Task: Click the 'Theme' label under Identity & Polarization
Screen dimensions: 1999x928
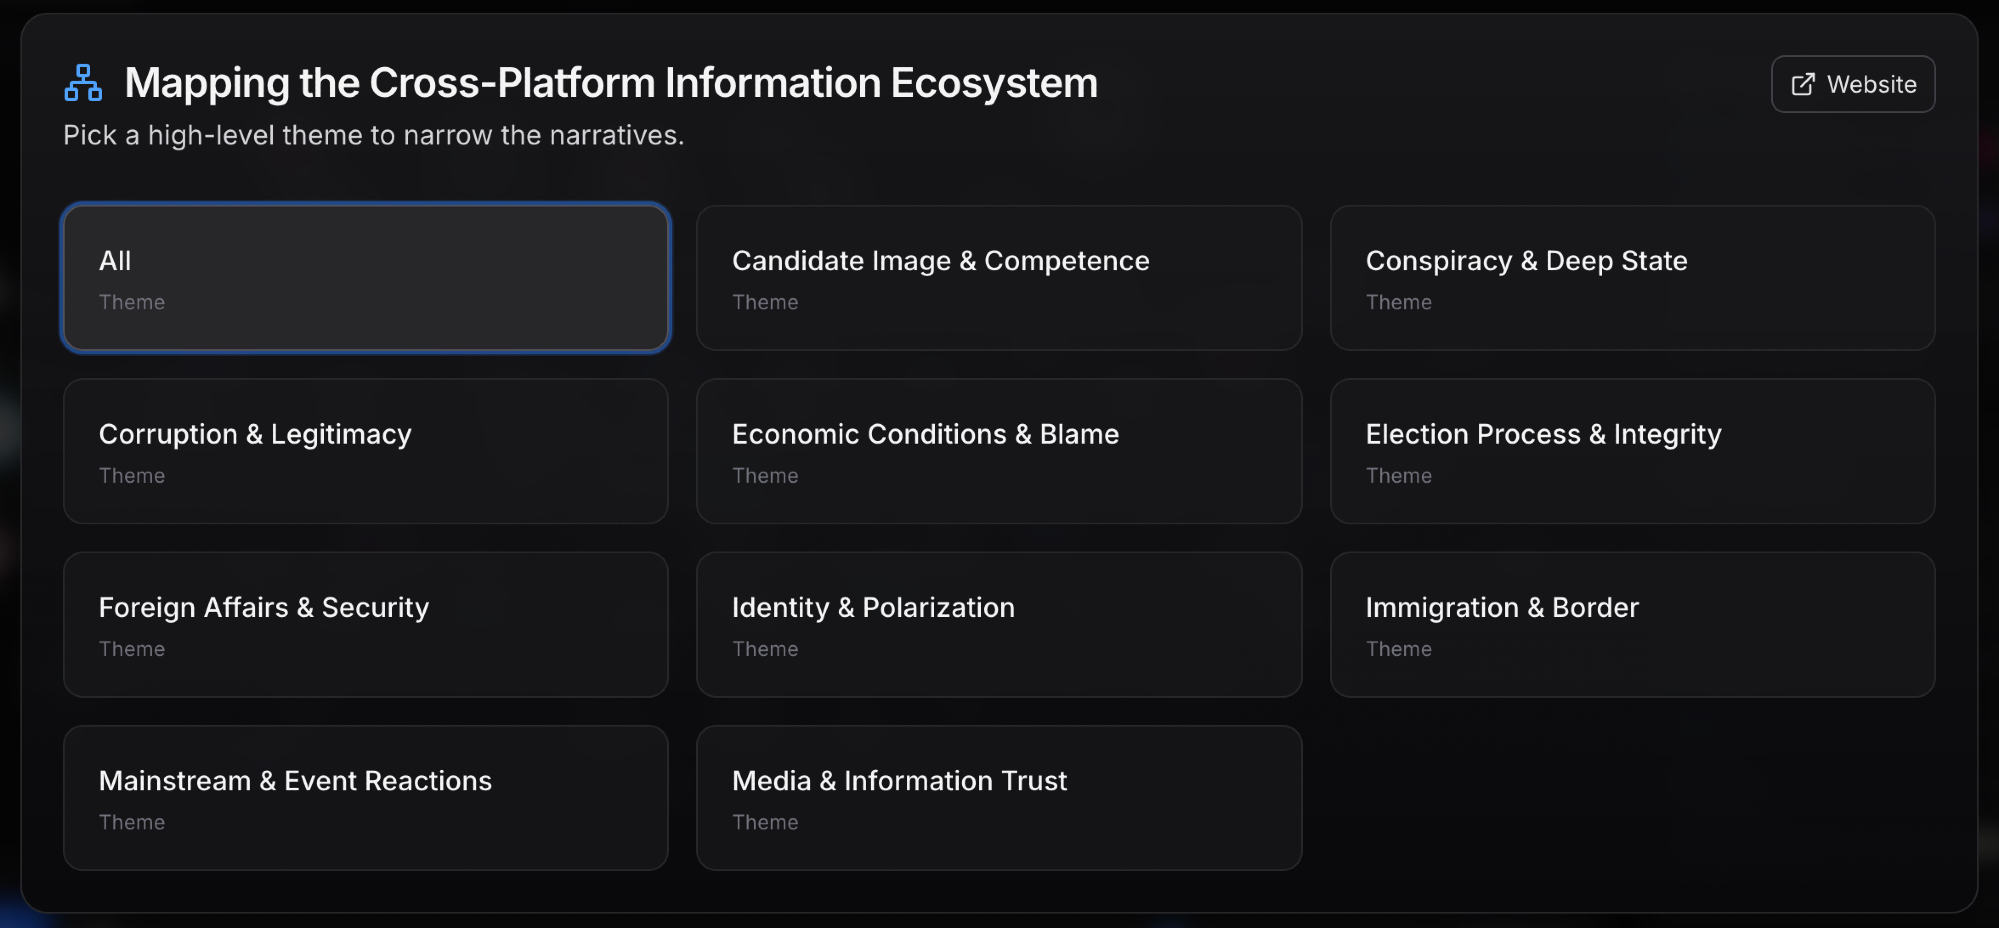Action: pos(765,649)
